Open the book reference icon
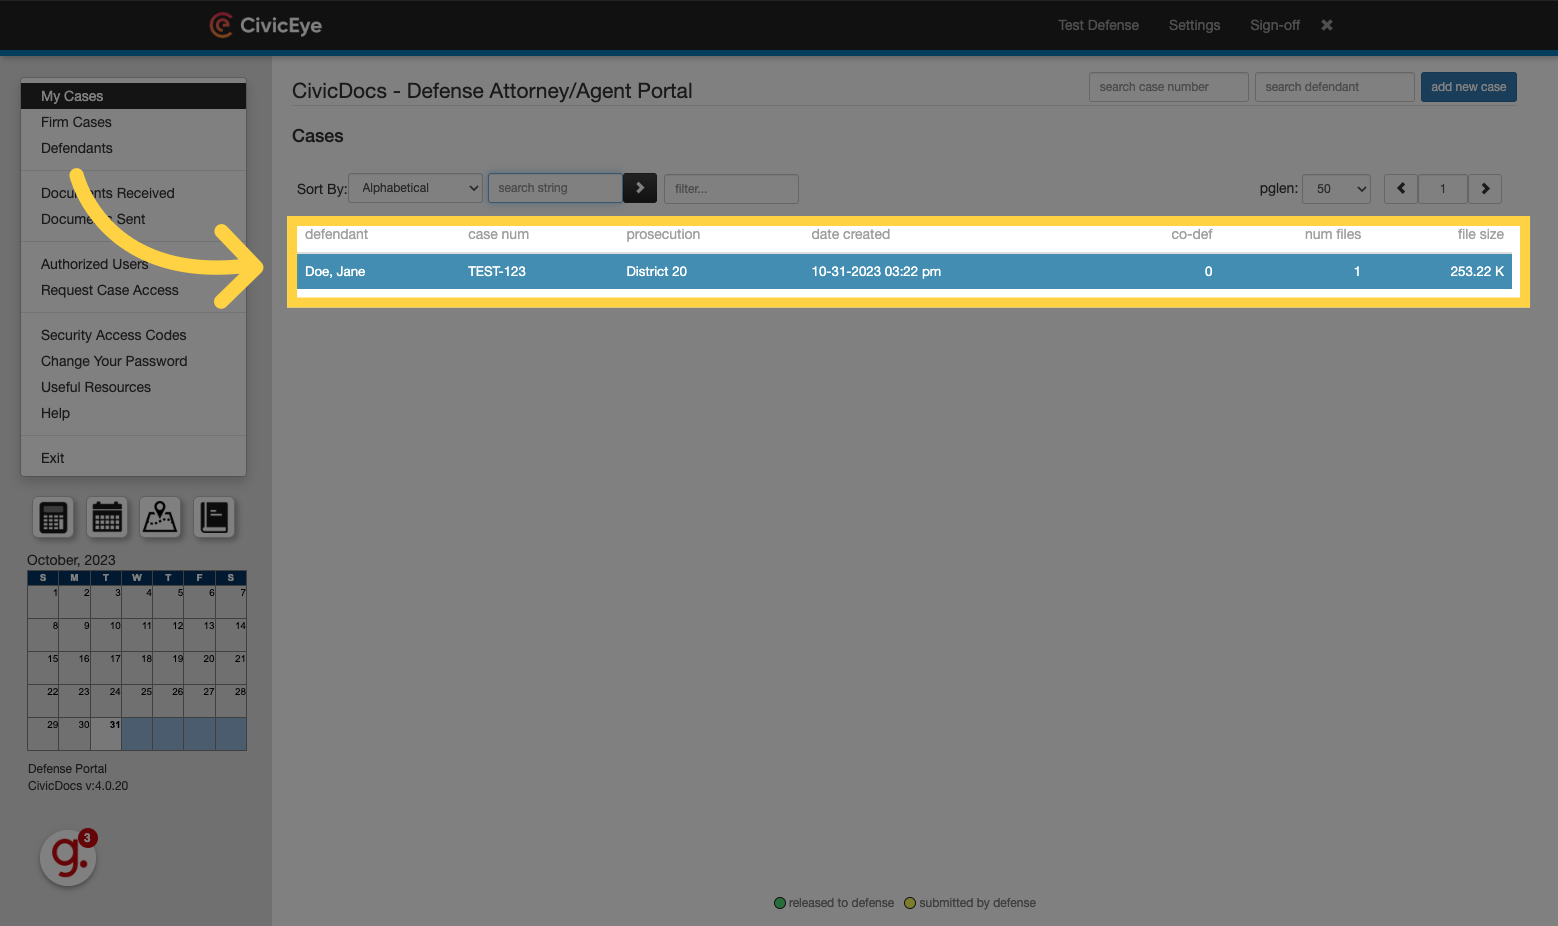This screenshot has width=1558, height=926. tap(214, 517)
